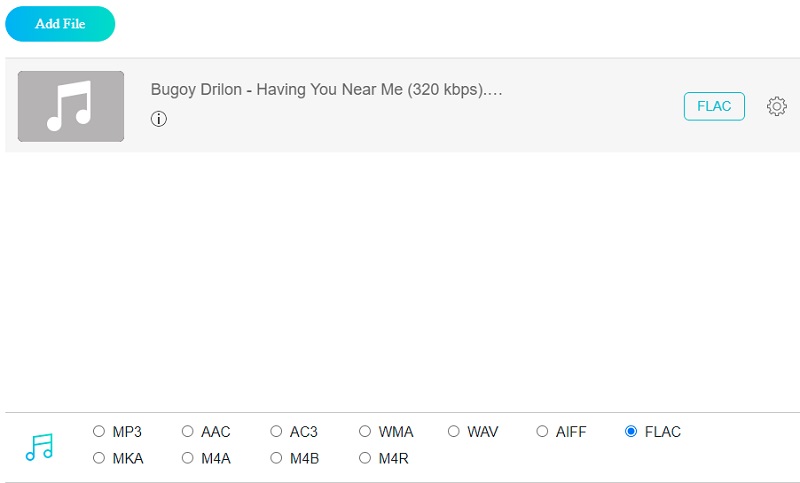Choose the AC3 format option
The height and width of the screenshot is (483, 800).
[x=276, y=432]
